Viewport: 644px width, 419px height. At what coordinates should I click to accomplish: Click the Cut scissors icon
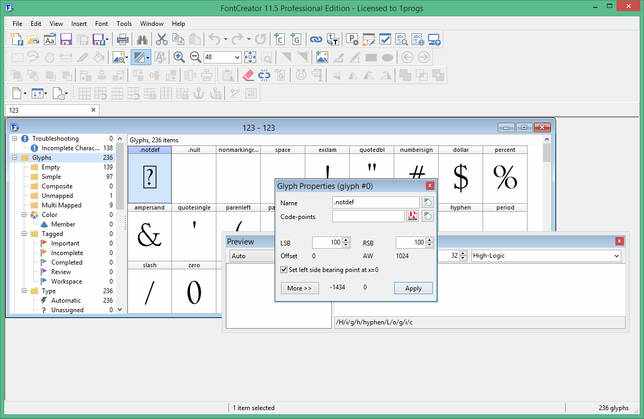(x=161, y=40)
